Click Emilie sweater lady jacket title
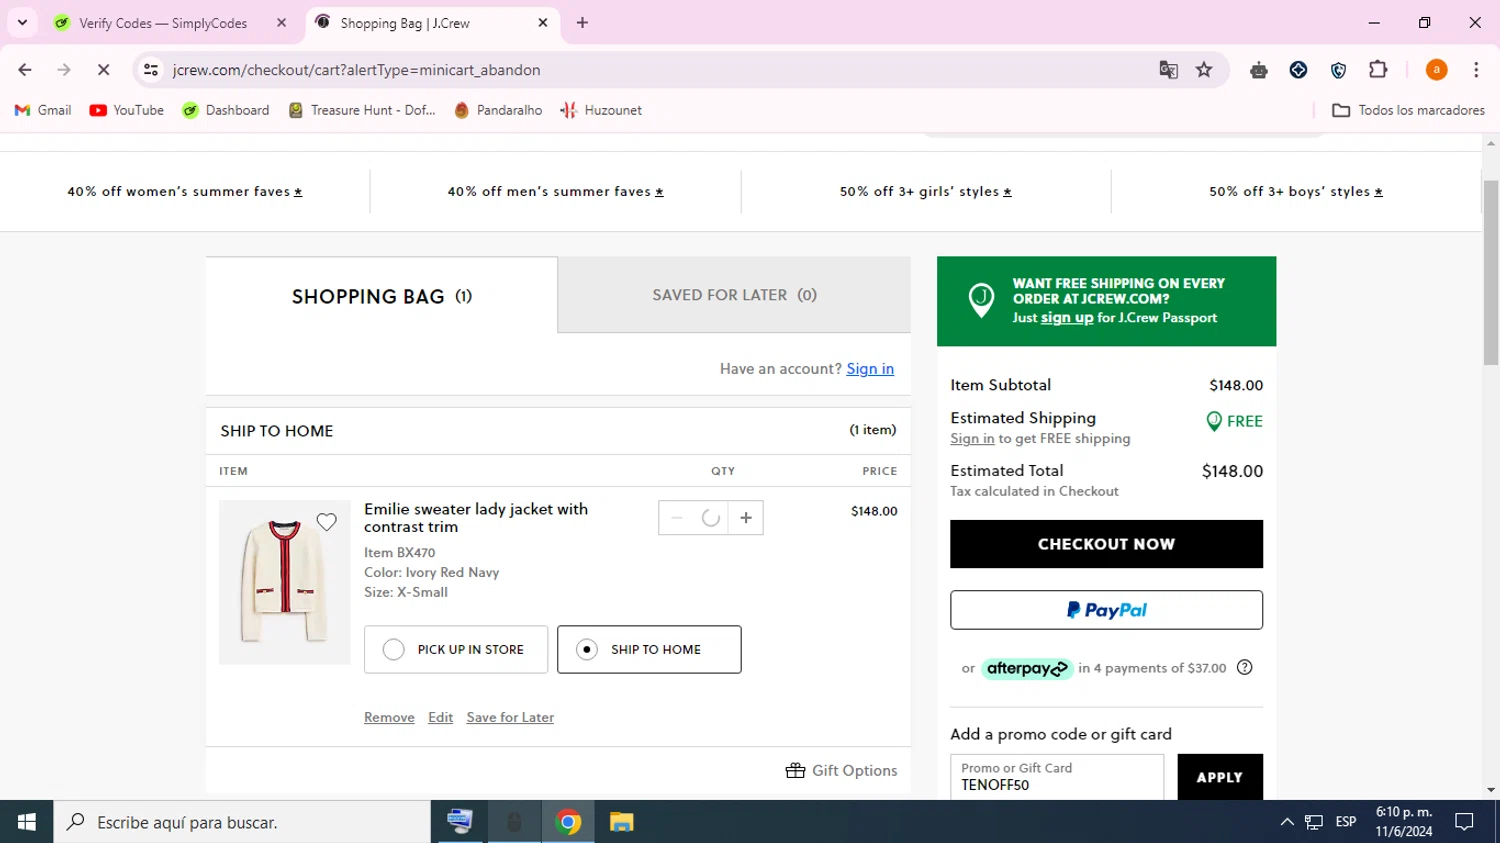Image resolution: width=1500 pixels, height=843 pixels. coord(476,518)
